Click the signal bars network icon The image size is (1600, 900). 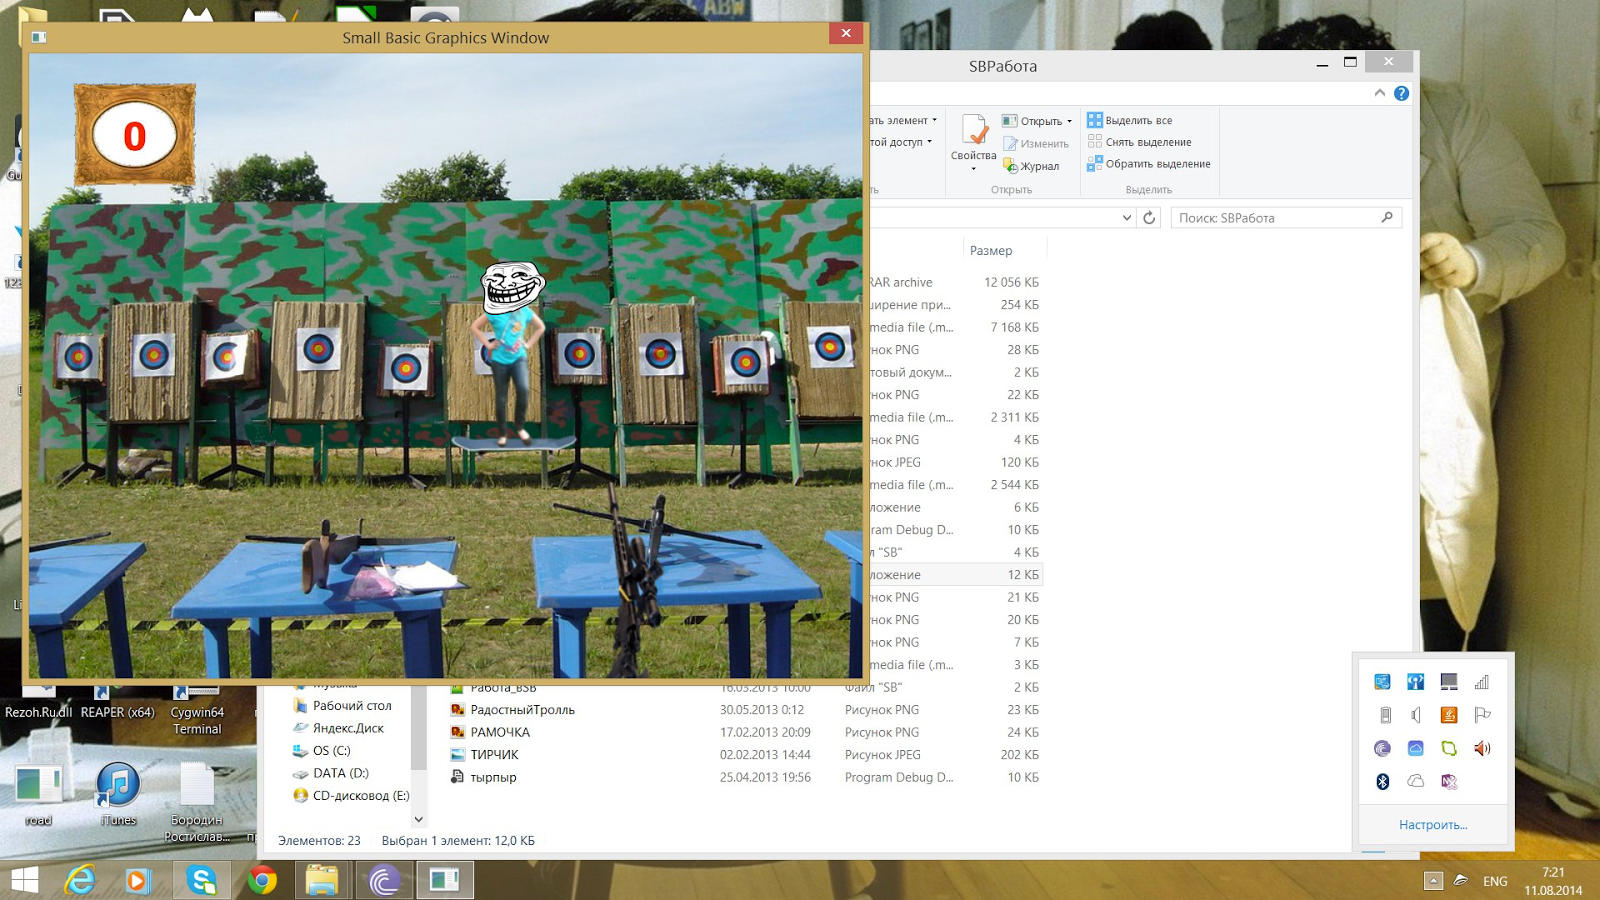pyautogui.click(x=1482, y=682)
